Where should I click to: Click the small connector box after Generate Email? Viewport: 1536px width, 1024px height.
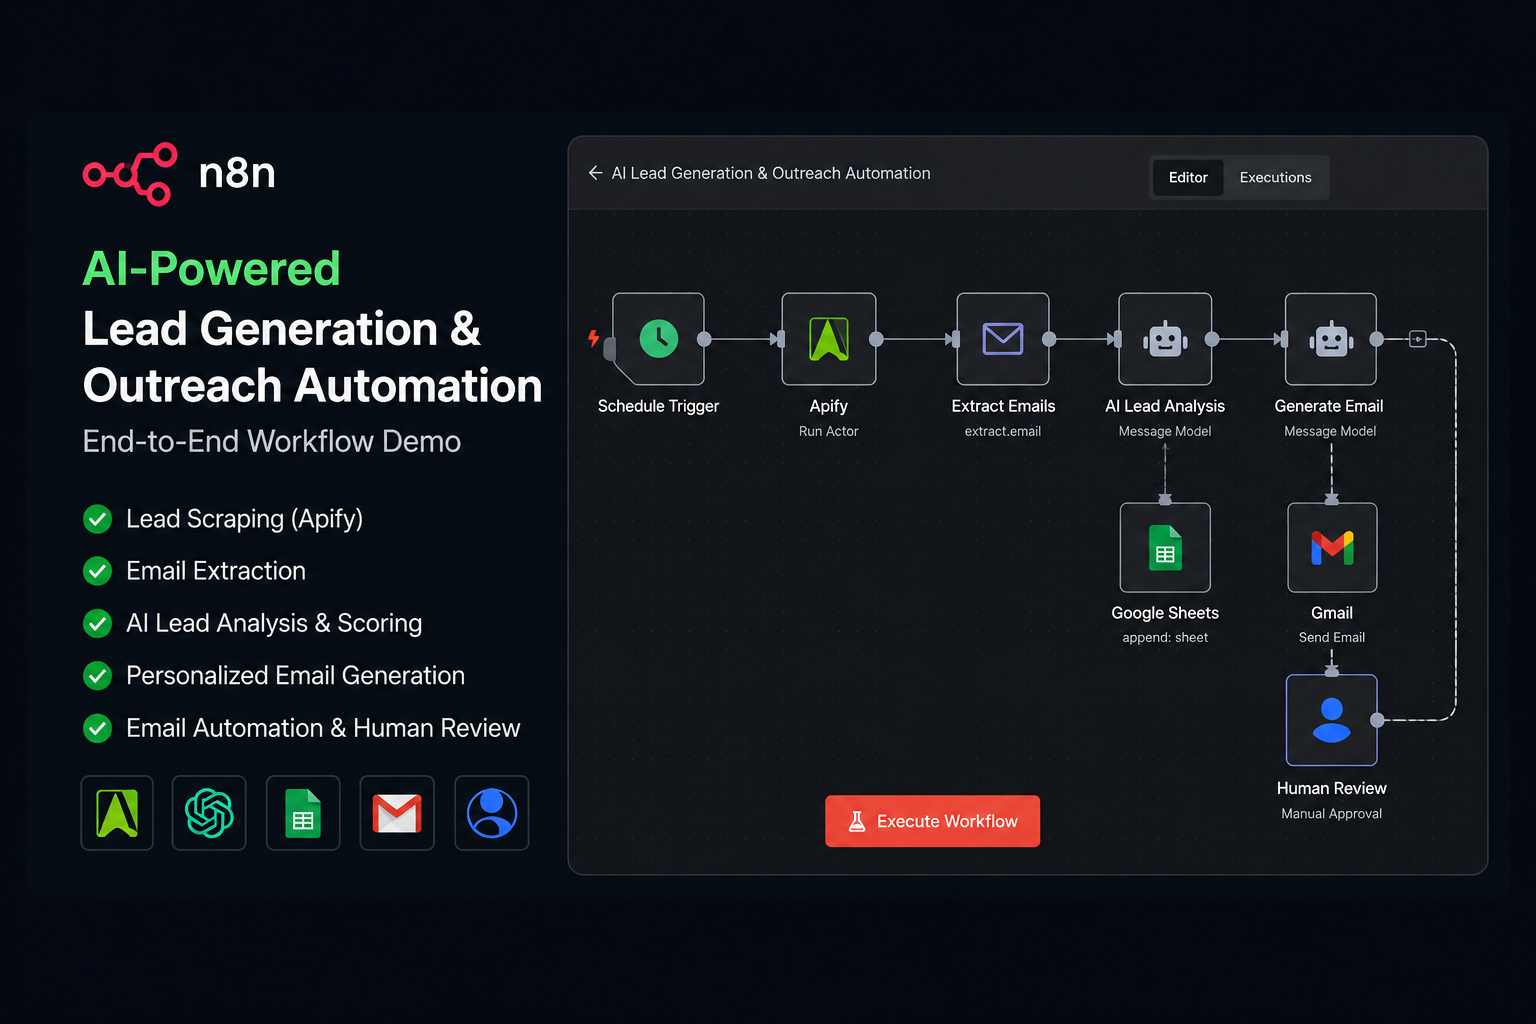pyautogui.click(x=1417, y=339)
